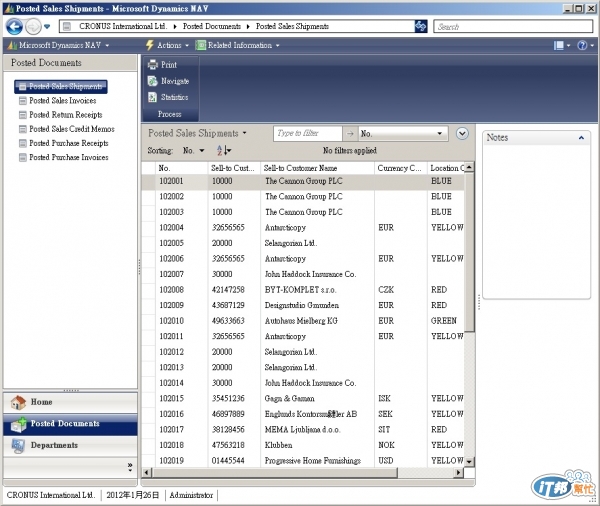
Task: Click the Home navigation button
Action: [x=70, y=402]
